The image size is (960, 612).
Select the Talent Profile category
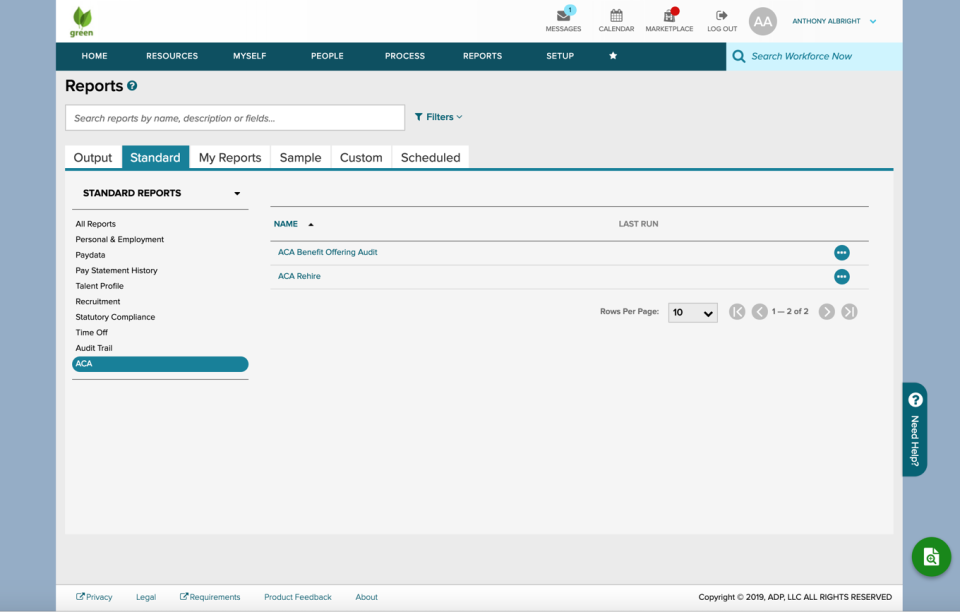[x=99, y=286]
